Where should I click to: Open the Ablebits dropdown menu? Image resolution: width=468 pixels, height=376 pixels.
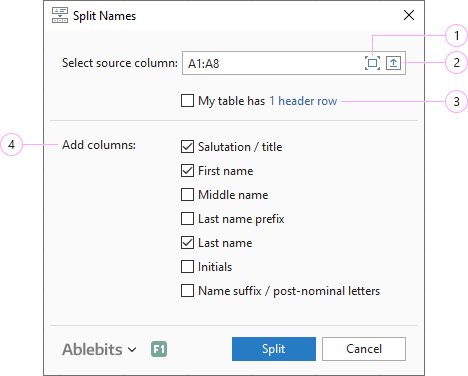(x=99, y=349)
